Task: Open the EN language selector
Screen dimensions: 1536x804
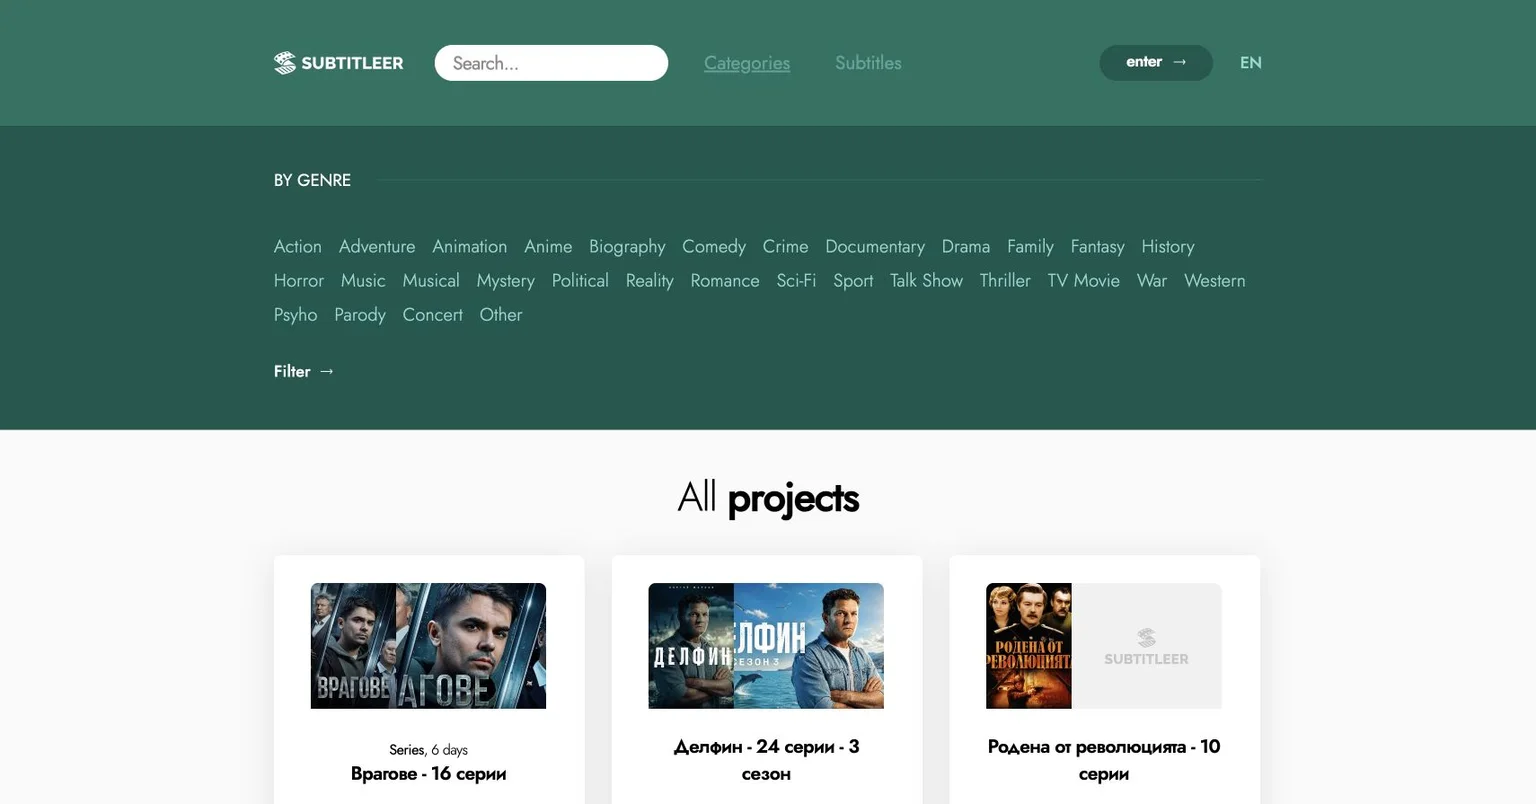Action: 1251,63
